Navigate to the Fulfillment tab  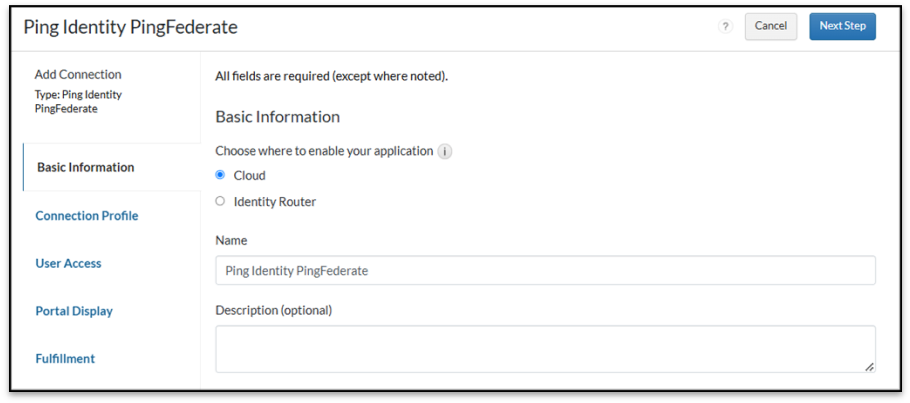click(x=65, y=358)
